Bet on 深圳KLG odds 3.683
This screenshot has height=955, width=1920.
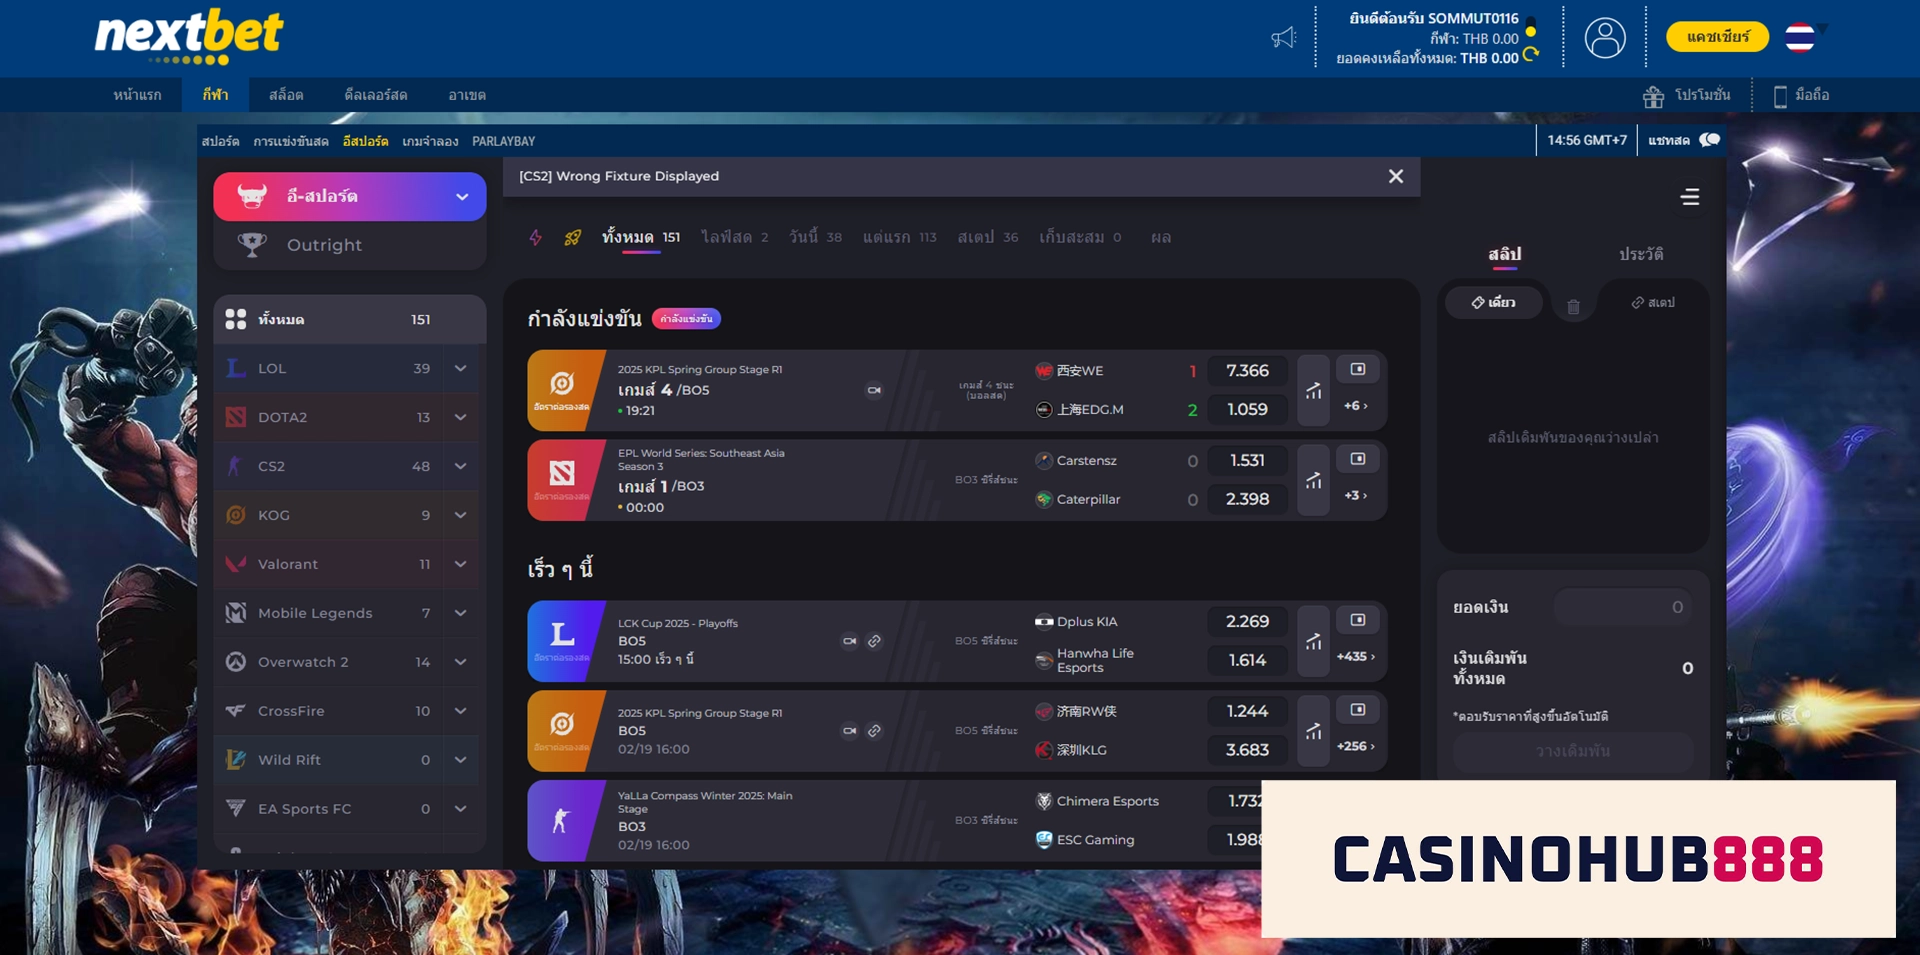click(x=1247, y=750)
